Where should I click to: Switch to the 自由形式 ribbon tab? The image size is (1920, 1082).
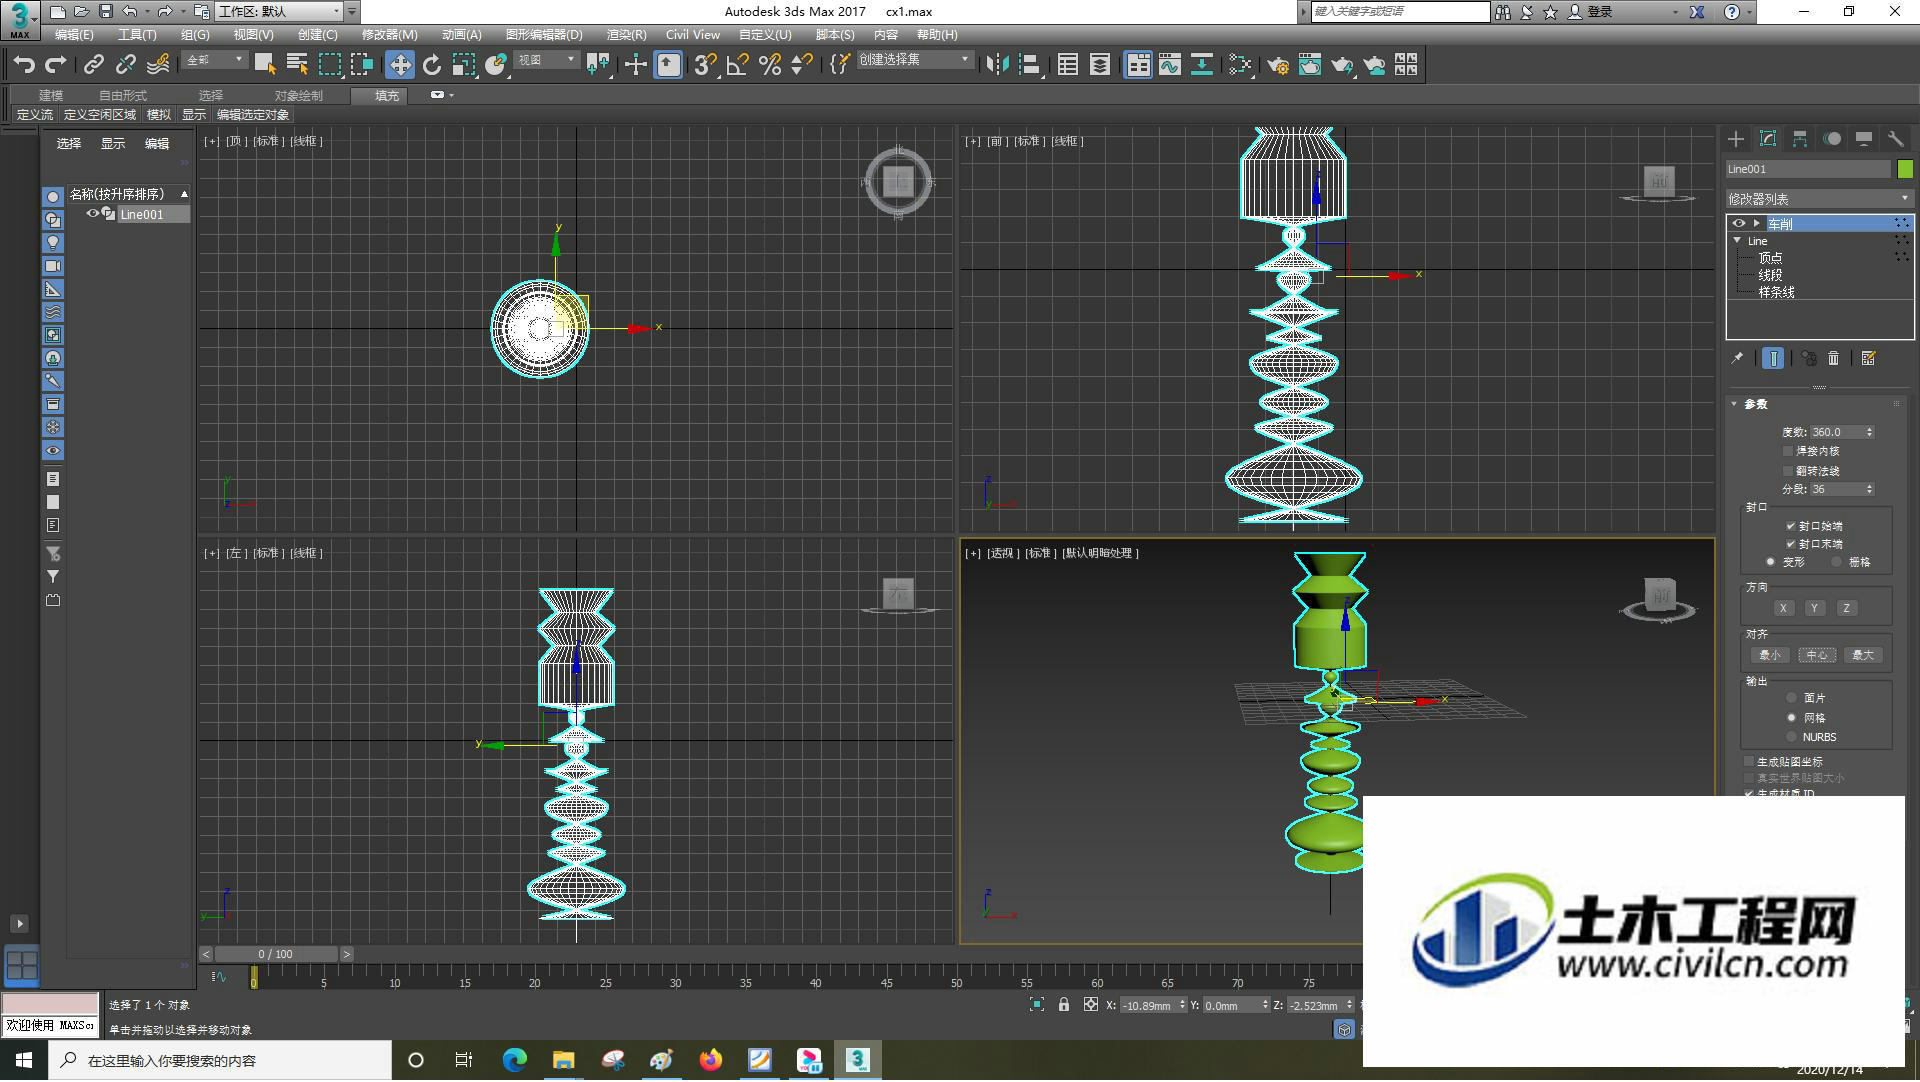123,96
